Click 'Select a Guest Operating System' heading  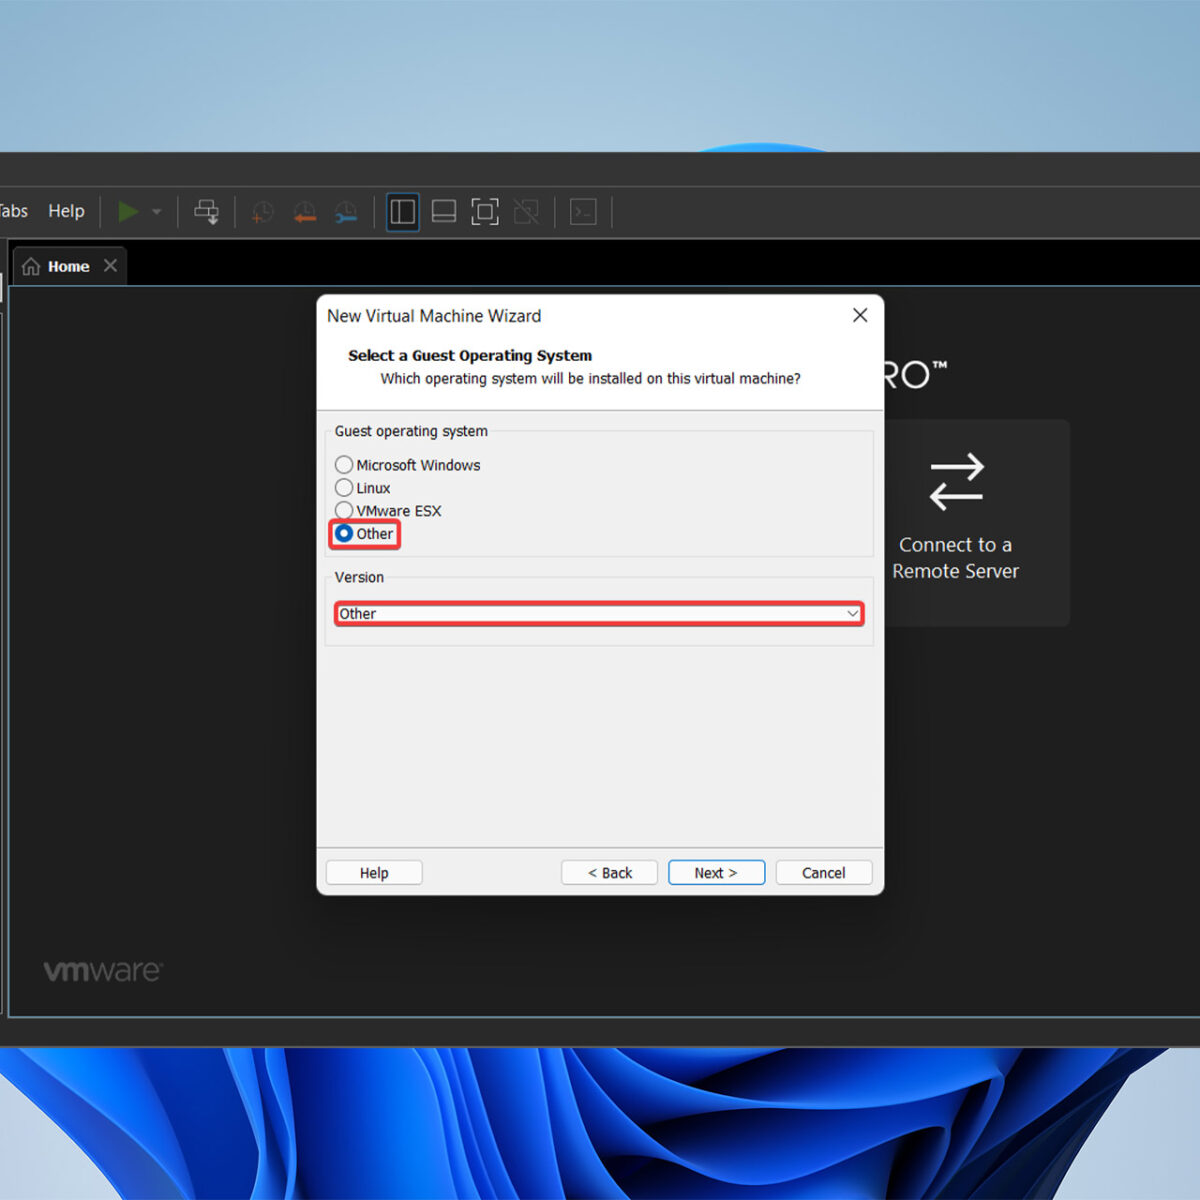tap(470, 355)
